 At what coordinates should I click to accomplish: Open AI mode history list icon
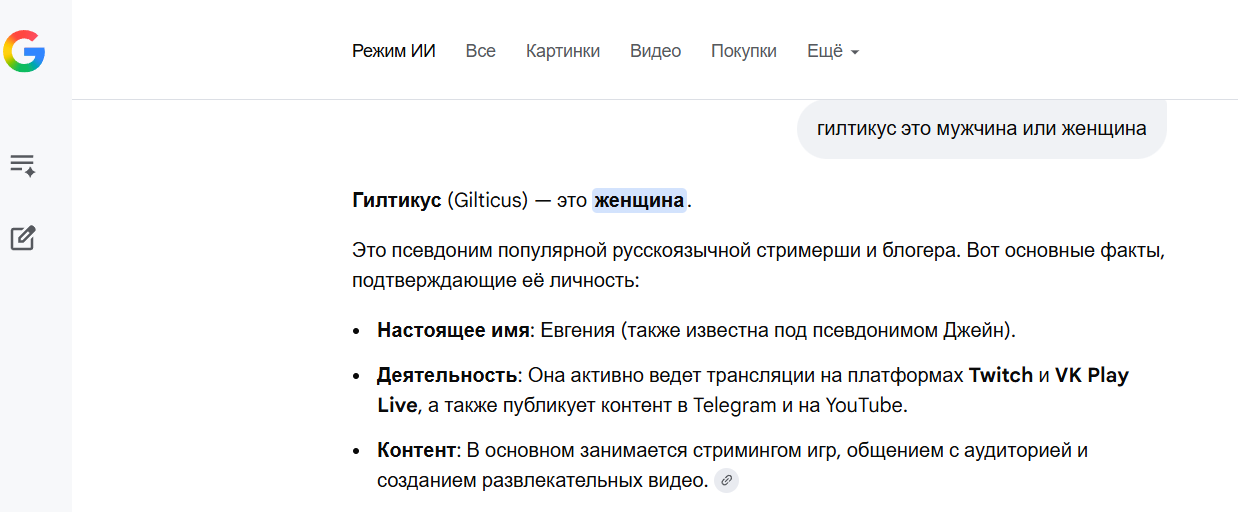(23, 165)
